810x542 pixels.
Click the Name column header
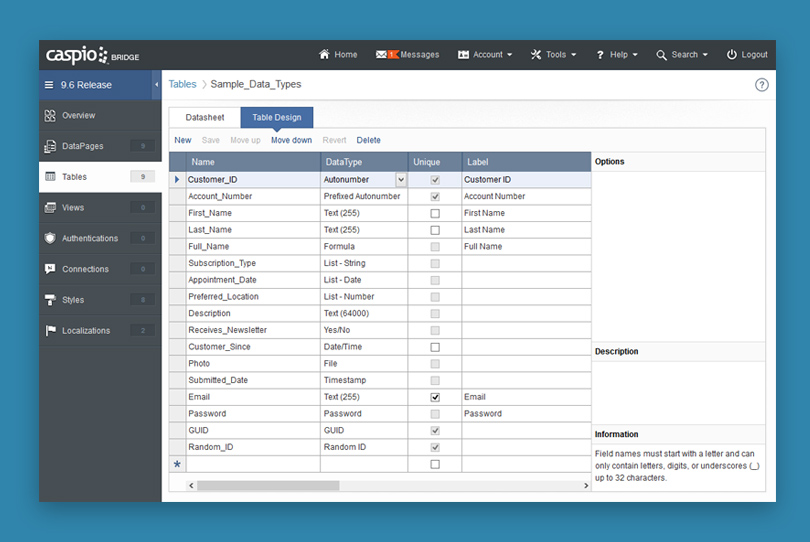253,162
